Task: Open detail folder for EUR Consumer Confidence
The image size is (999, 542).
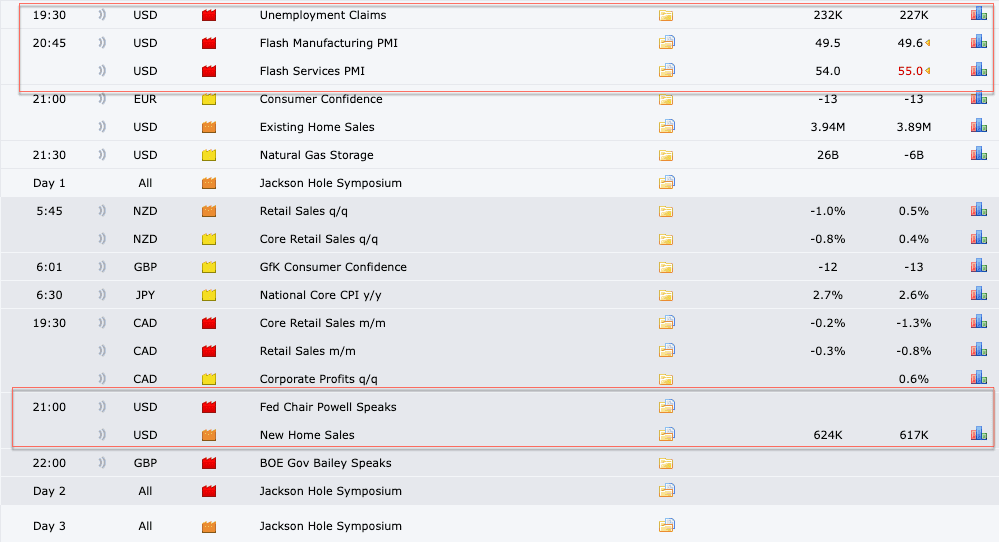Action: pyautogui.click(x=667, y=99)
